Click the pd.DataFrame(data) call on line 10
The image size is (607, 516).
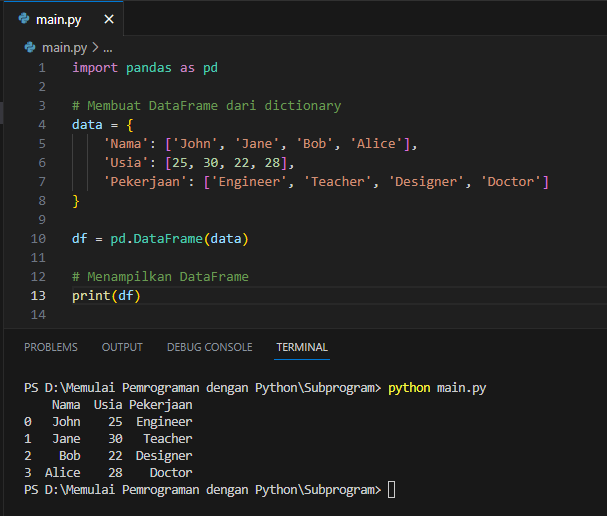pos(179,239)
